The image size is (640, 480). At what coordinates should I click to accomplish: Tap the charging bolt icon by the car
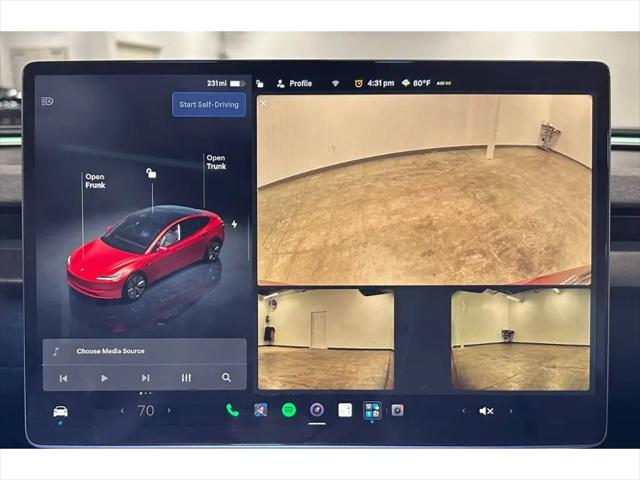point(234,224)
